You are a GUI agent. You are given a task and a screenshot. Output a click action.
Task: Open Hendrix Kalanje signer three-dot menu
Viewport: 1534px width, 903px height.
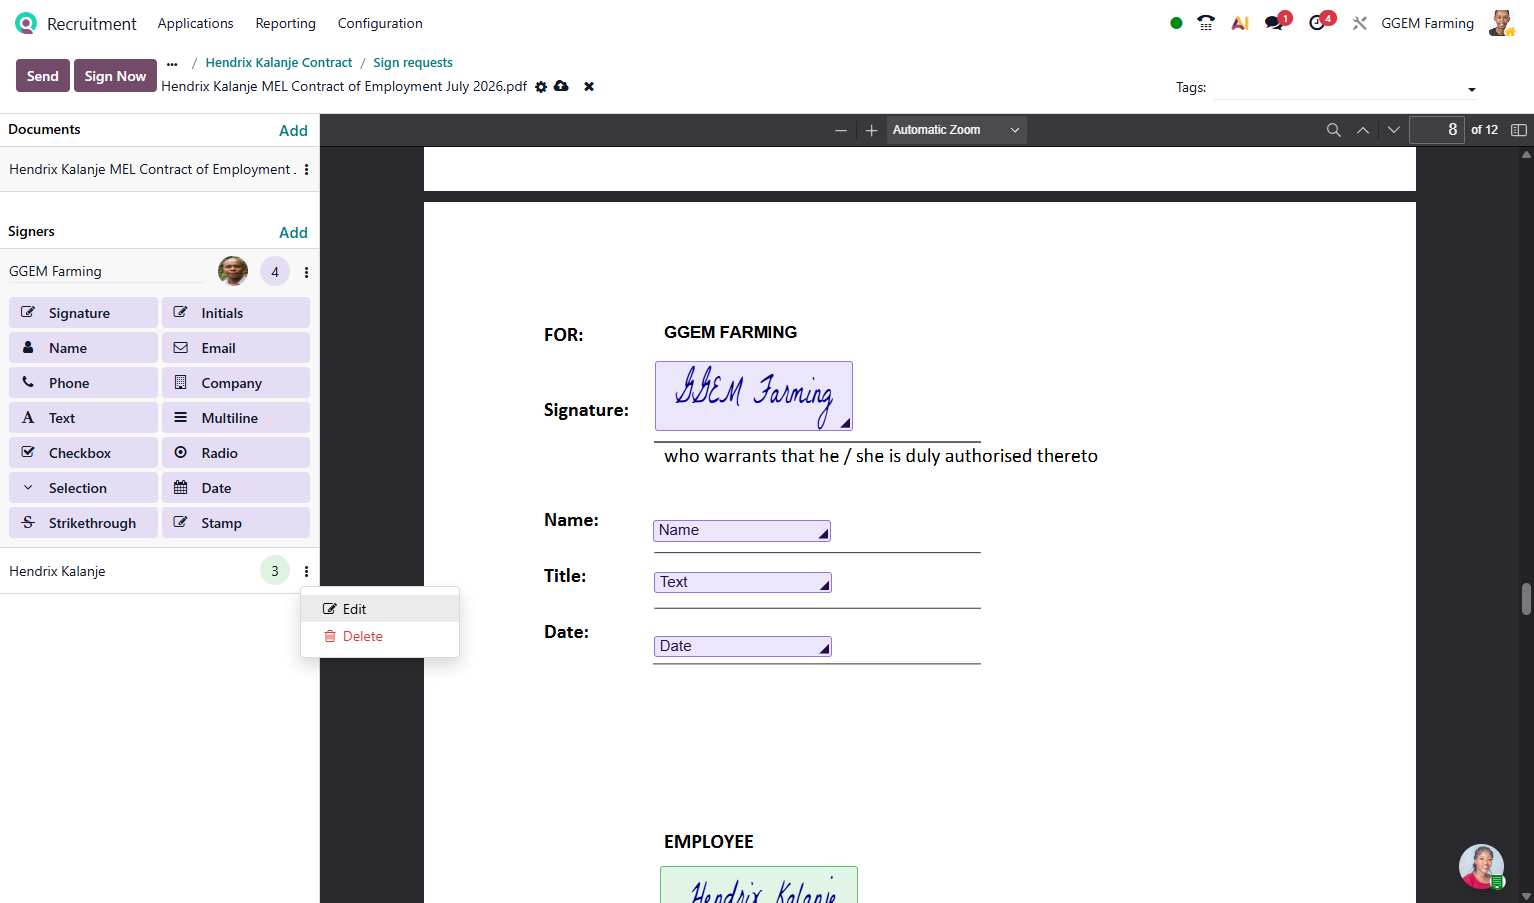click(306, 572)
